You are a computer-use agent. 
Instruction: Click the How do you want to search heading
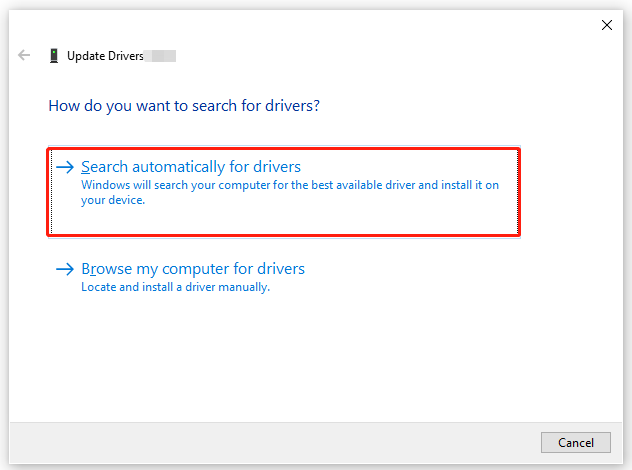click(x=184, y=106)
